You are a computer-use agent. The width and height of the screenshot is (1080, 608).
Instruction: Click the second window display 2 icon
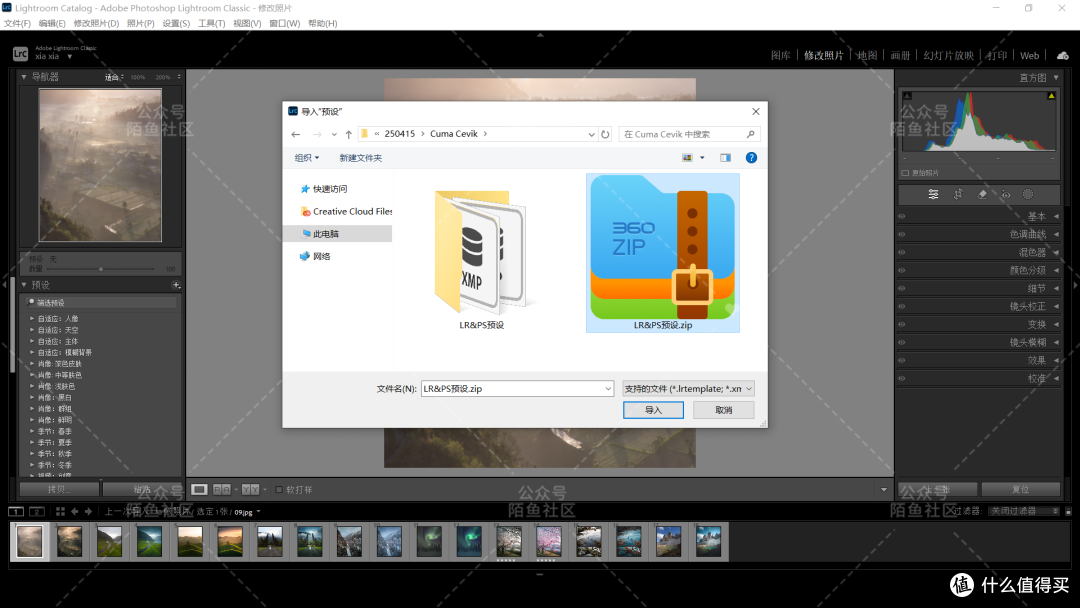[37, 512]
